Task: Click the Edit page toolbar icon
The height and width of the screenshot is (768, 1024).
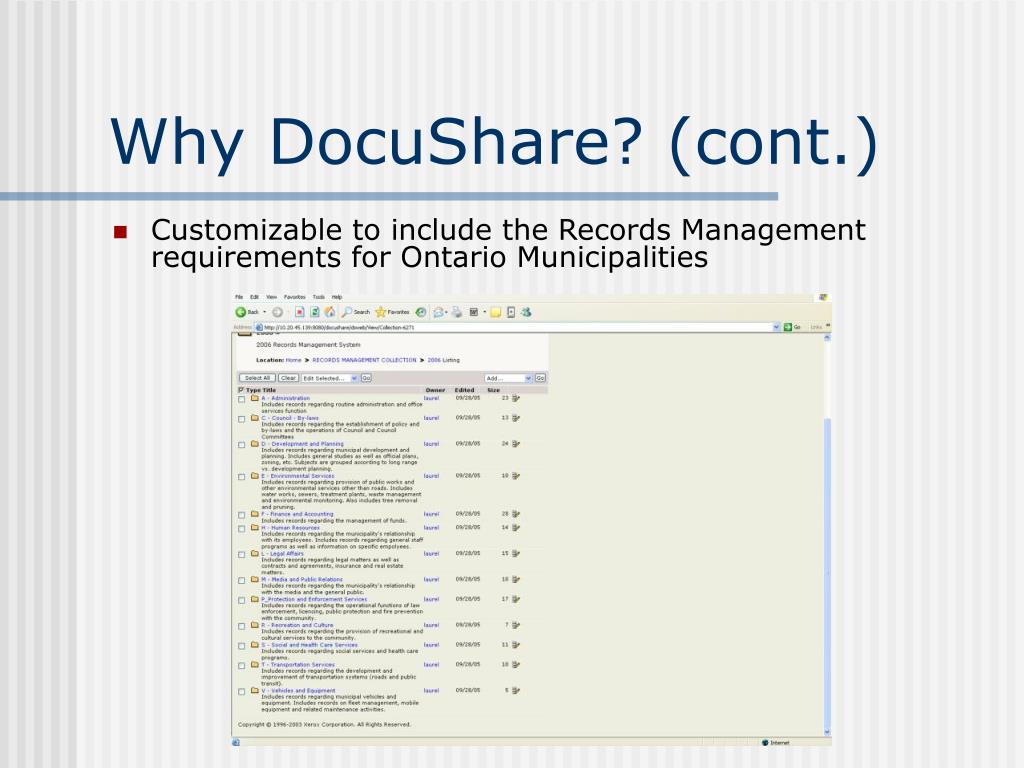Action: (x=474, y=312)
